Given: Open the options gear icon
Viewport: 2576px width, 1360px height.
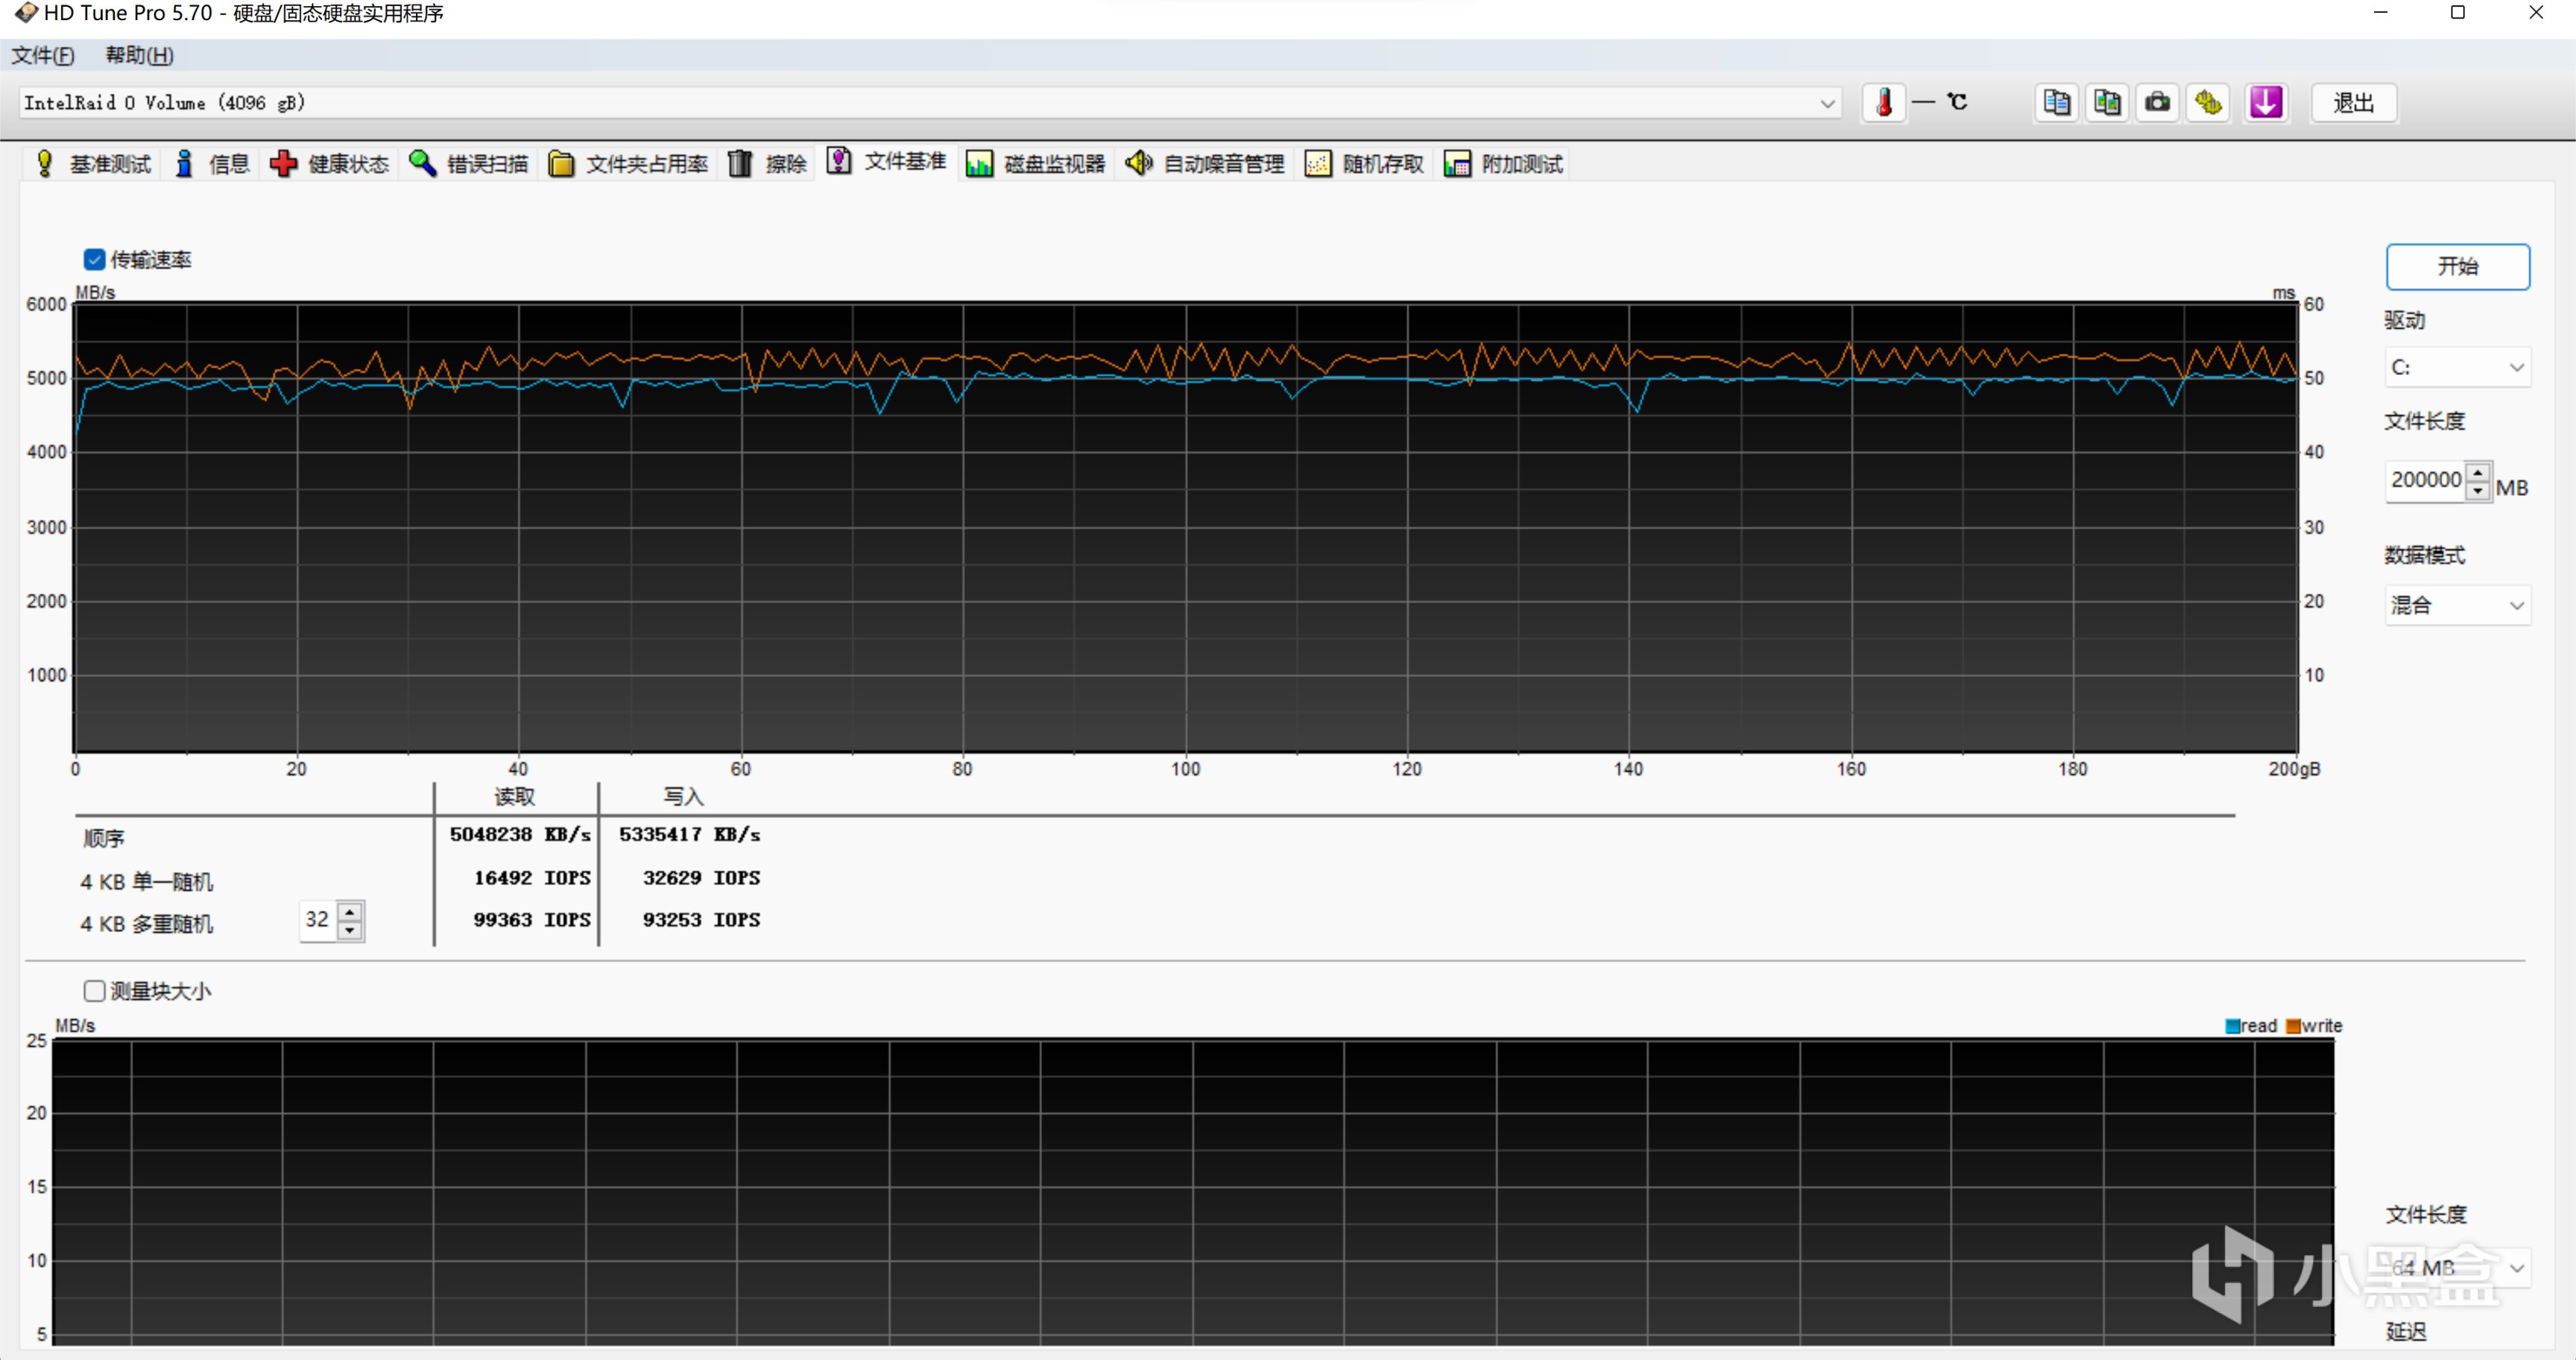Looking at the screenshot, I should pos(2208,103).
